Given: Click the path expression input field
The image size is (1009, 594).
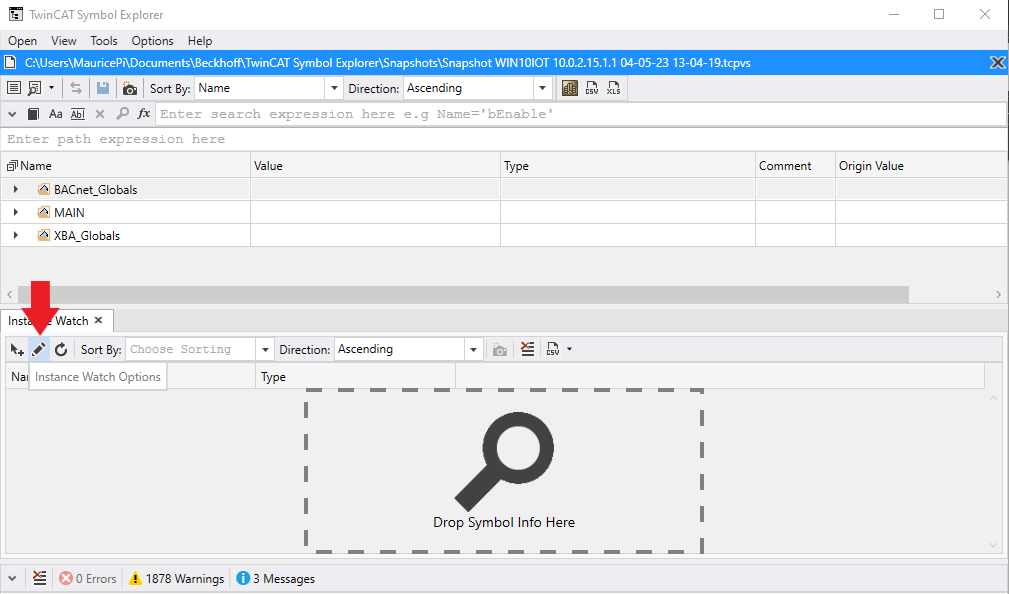Looking at the screenshot, I should coord(504,139).
